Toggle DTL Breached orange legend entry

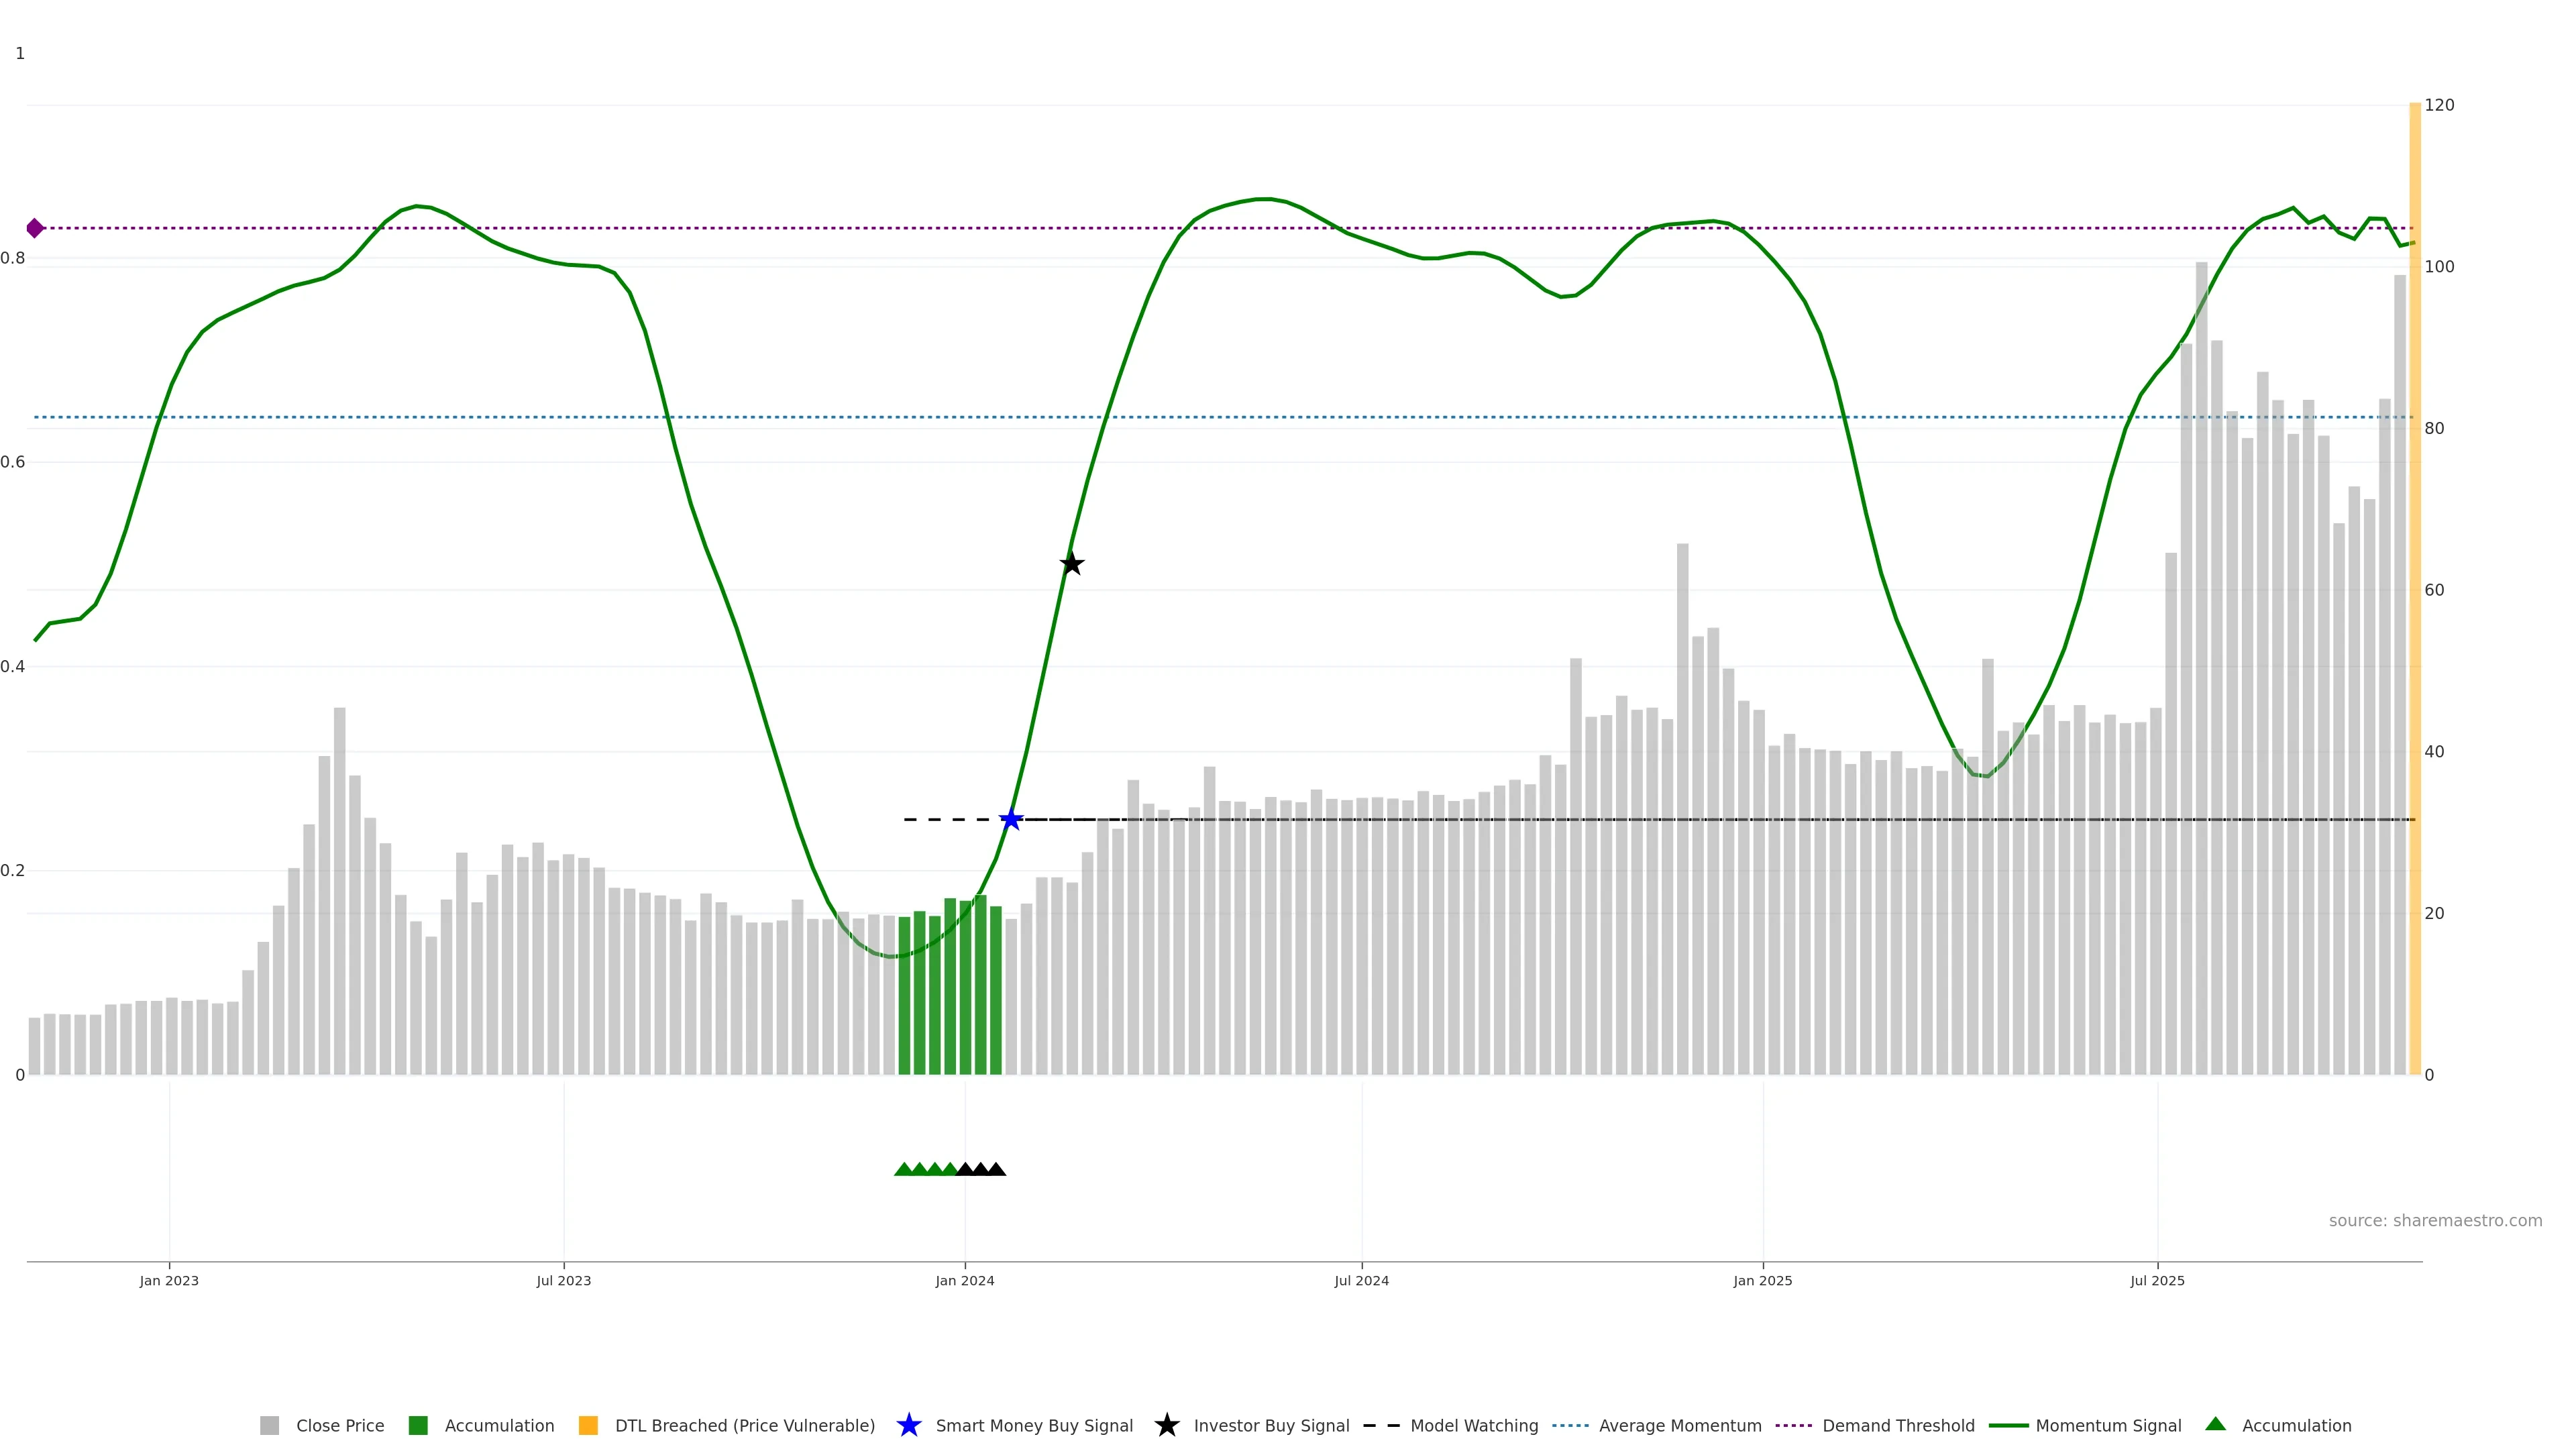pos(588,1425)
